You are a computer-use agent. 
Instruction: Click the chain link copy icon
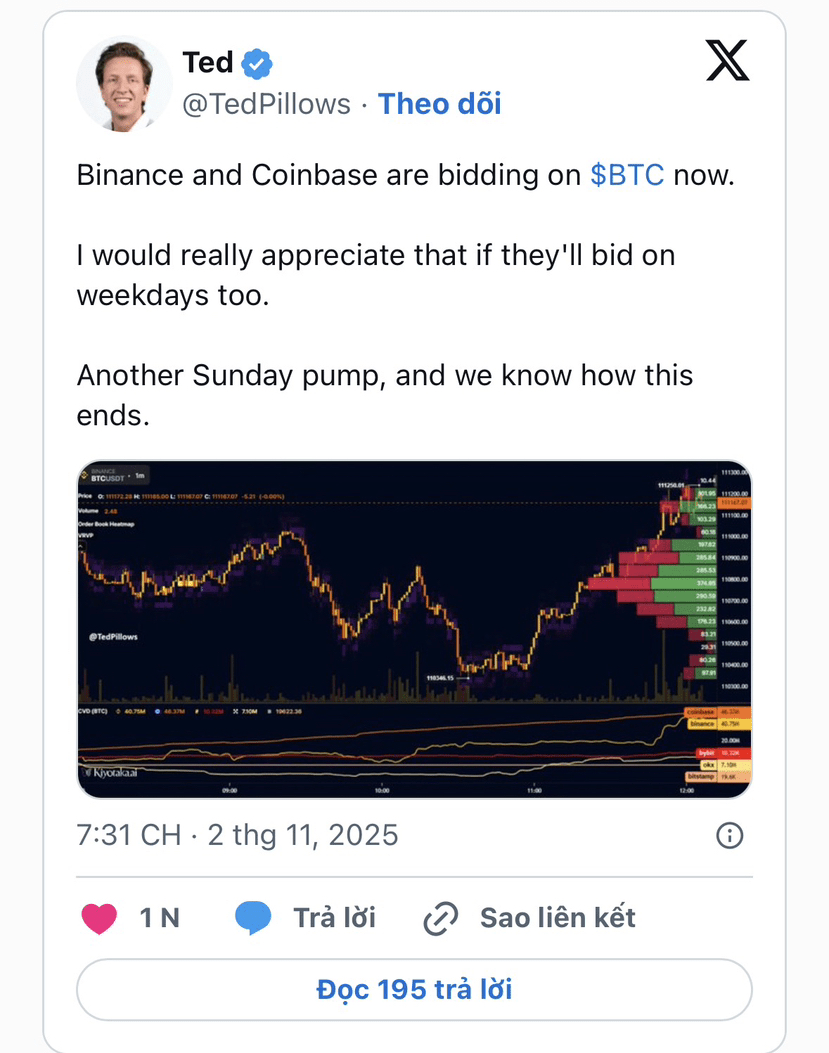pyautogui.click(x=441, y=918)
